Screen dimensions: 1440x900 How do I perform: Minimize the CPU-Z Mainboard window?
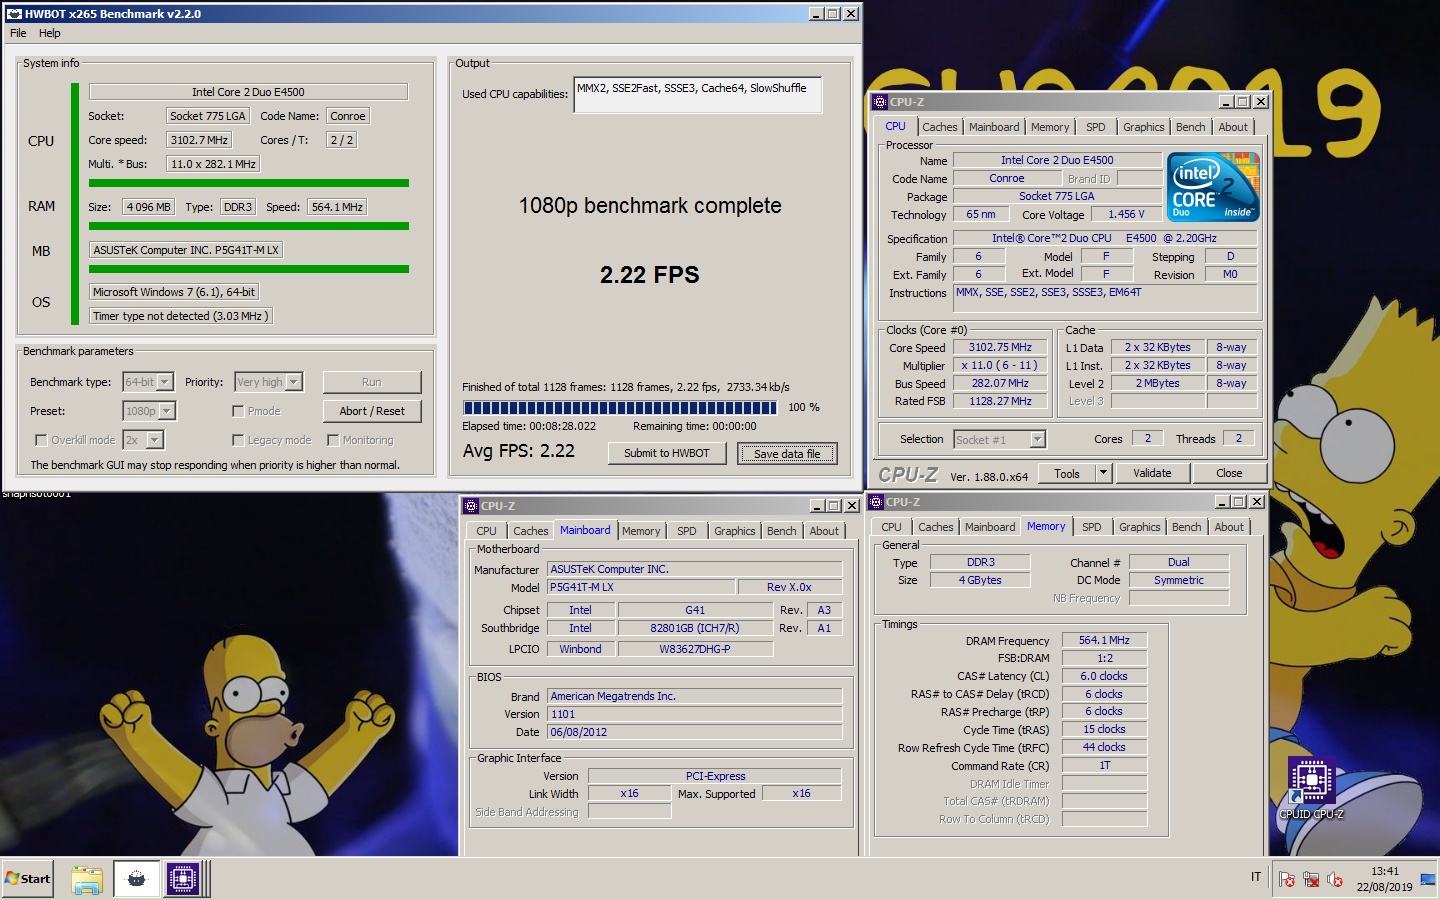817,506
